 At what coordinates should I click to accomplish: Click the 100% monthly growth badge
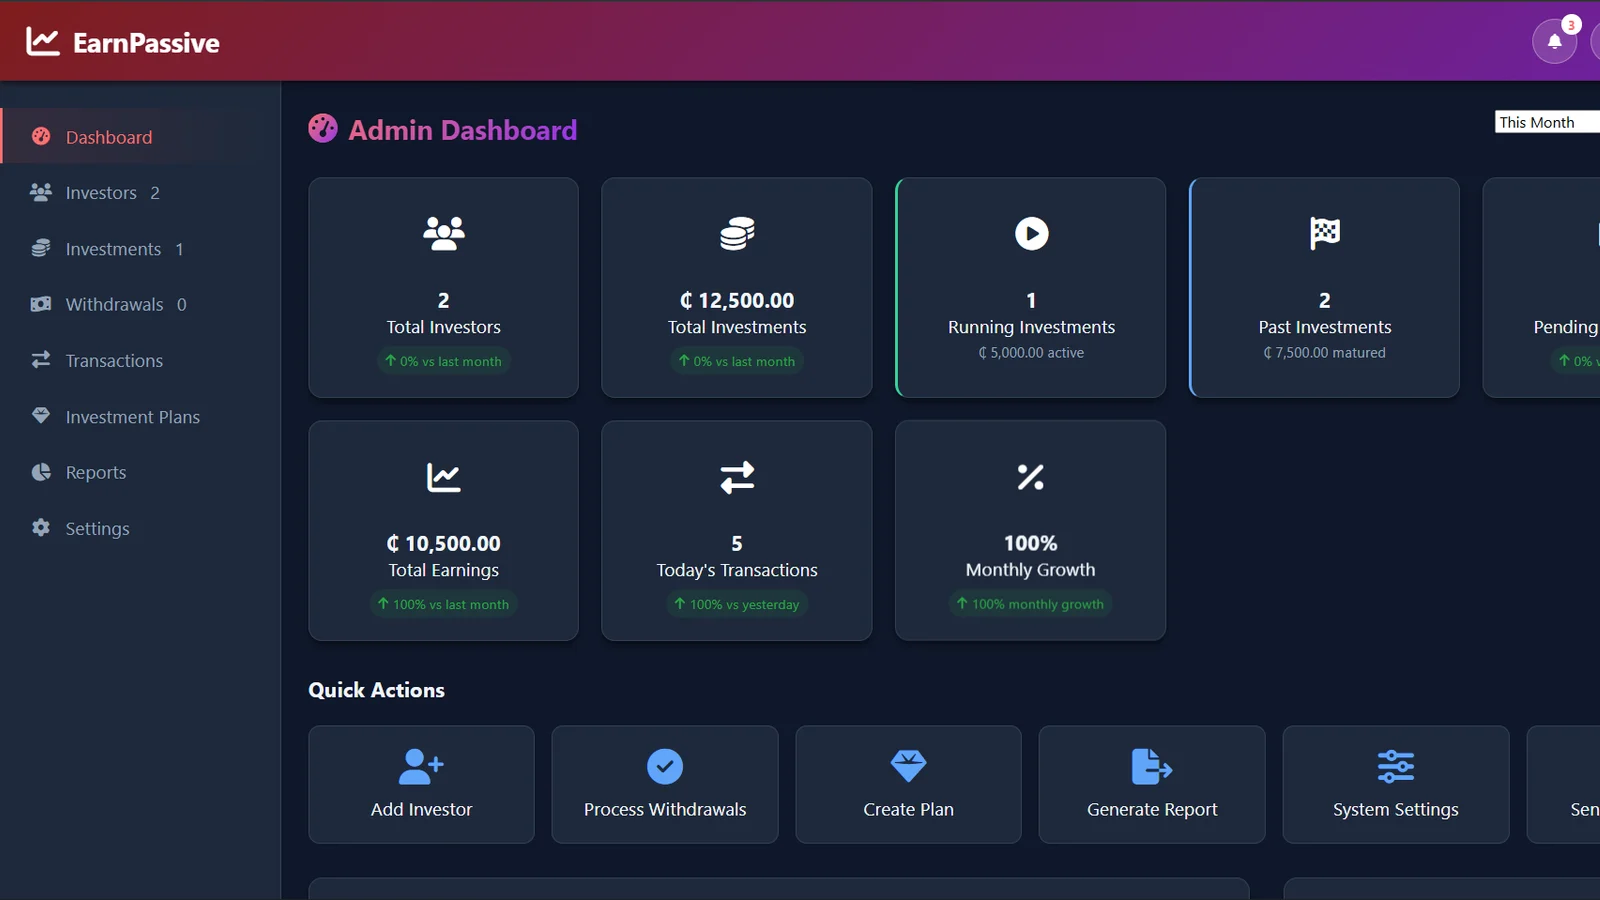pyautogui.click(x=1031, y=604)
